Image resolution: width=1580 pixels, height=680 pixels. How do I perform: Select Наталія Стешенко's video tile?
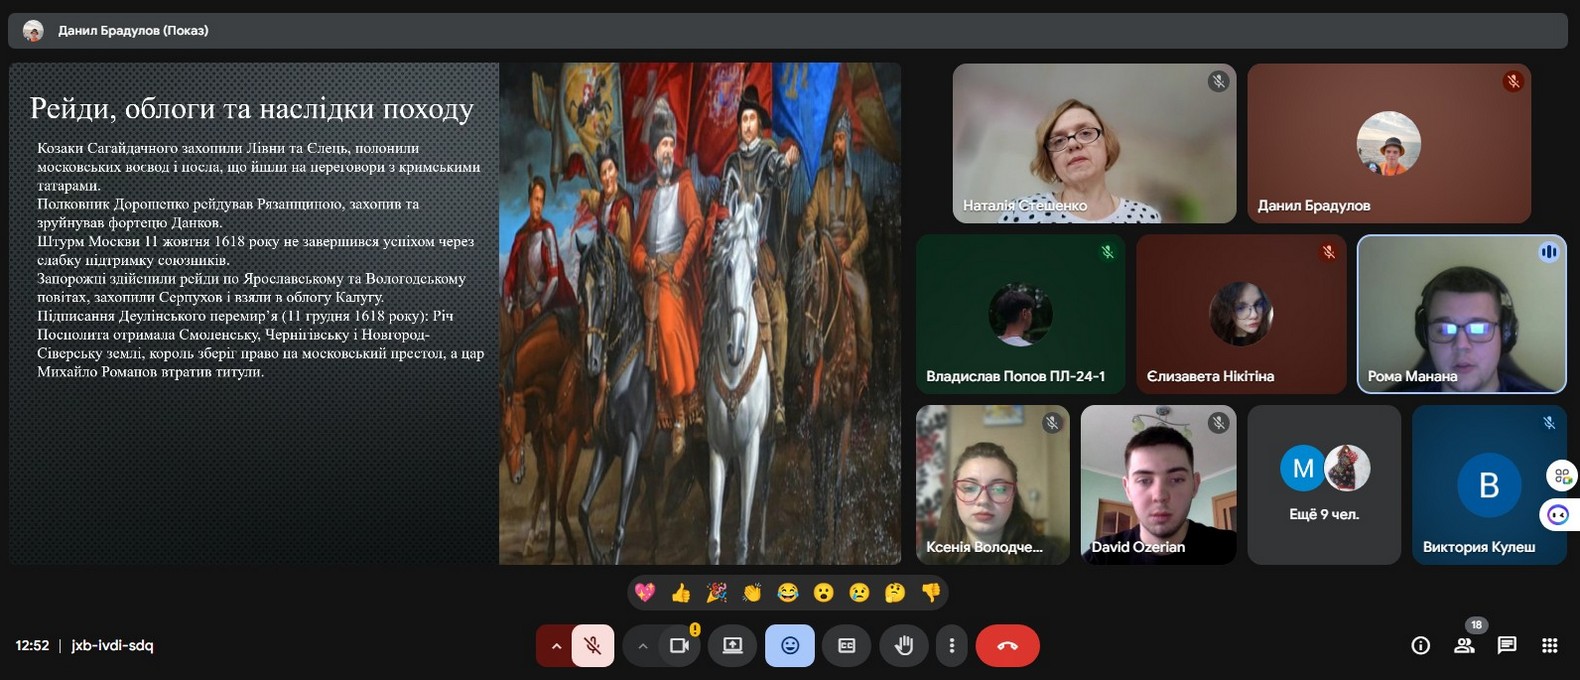pos(1094,143)
